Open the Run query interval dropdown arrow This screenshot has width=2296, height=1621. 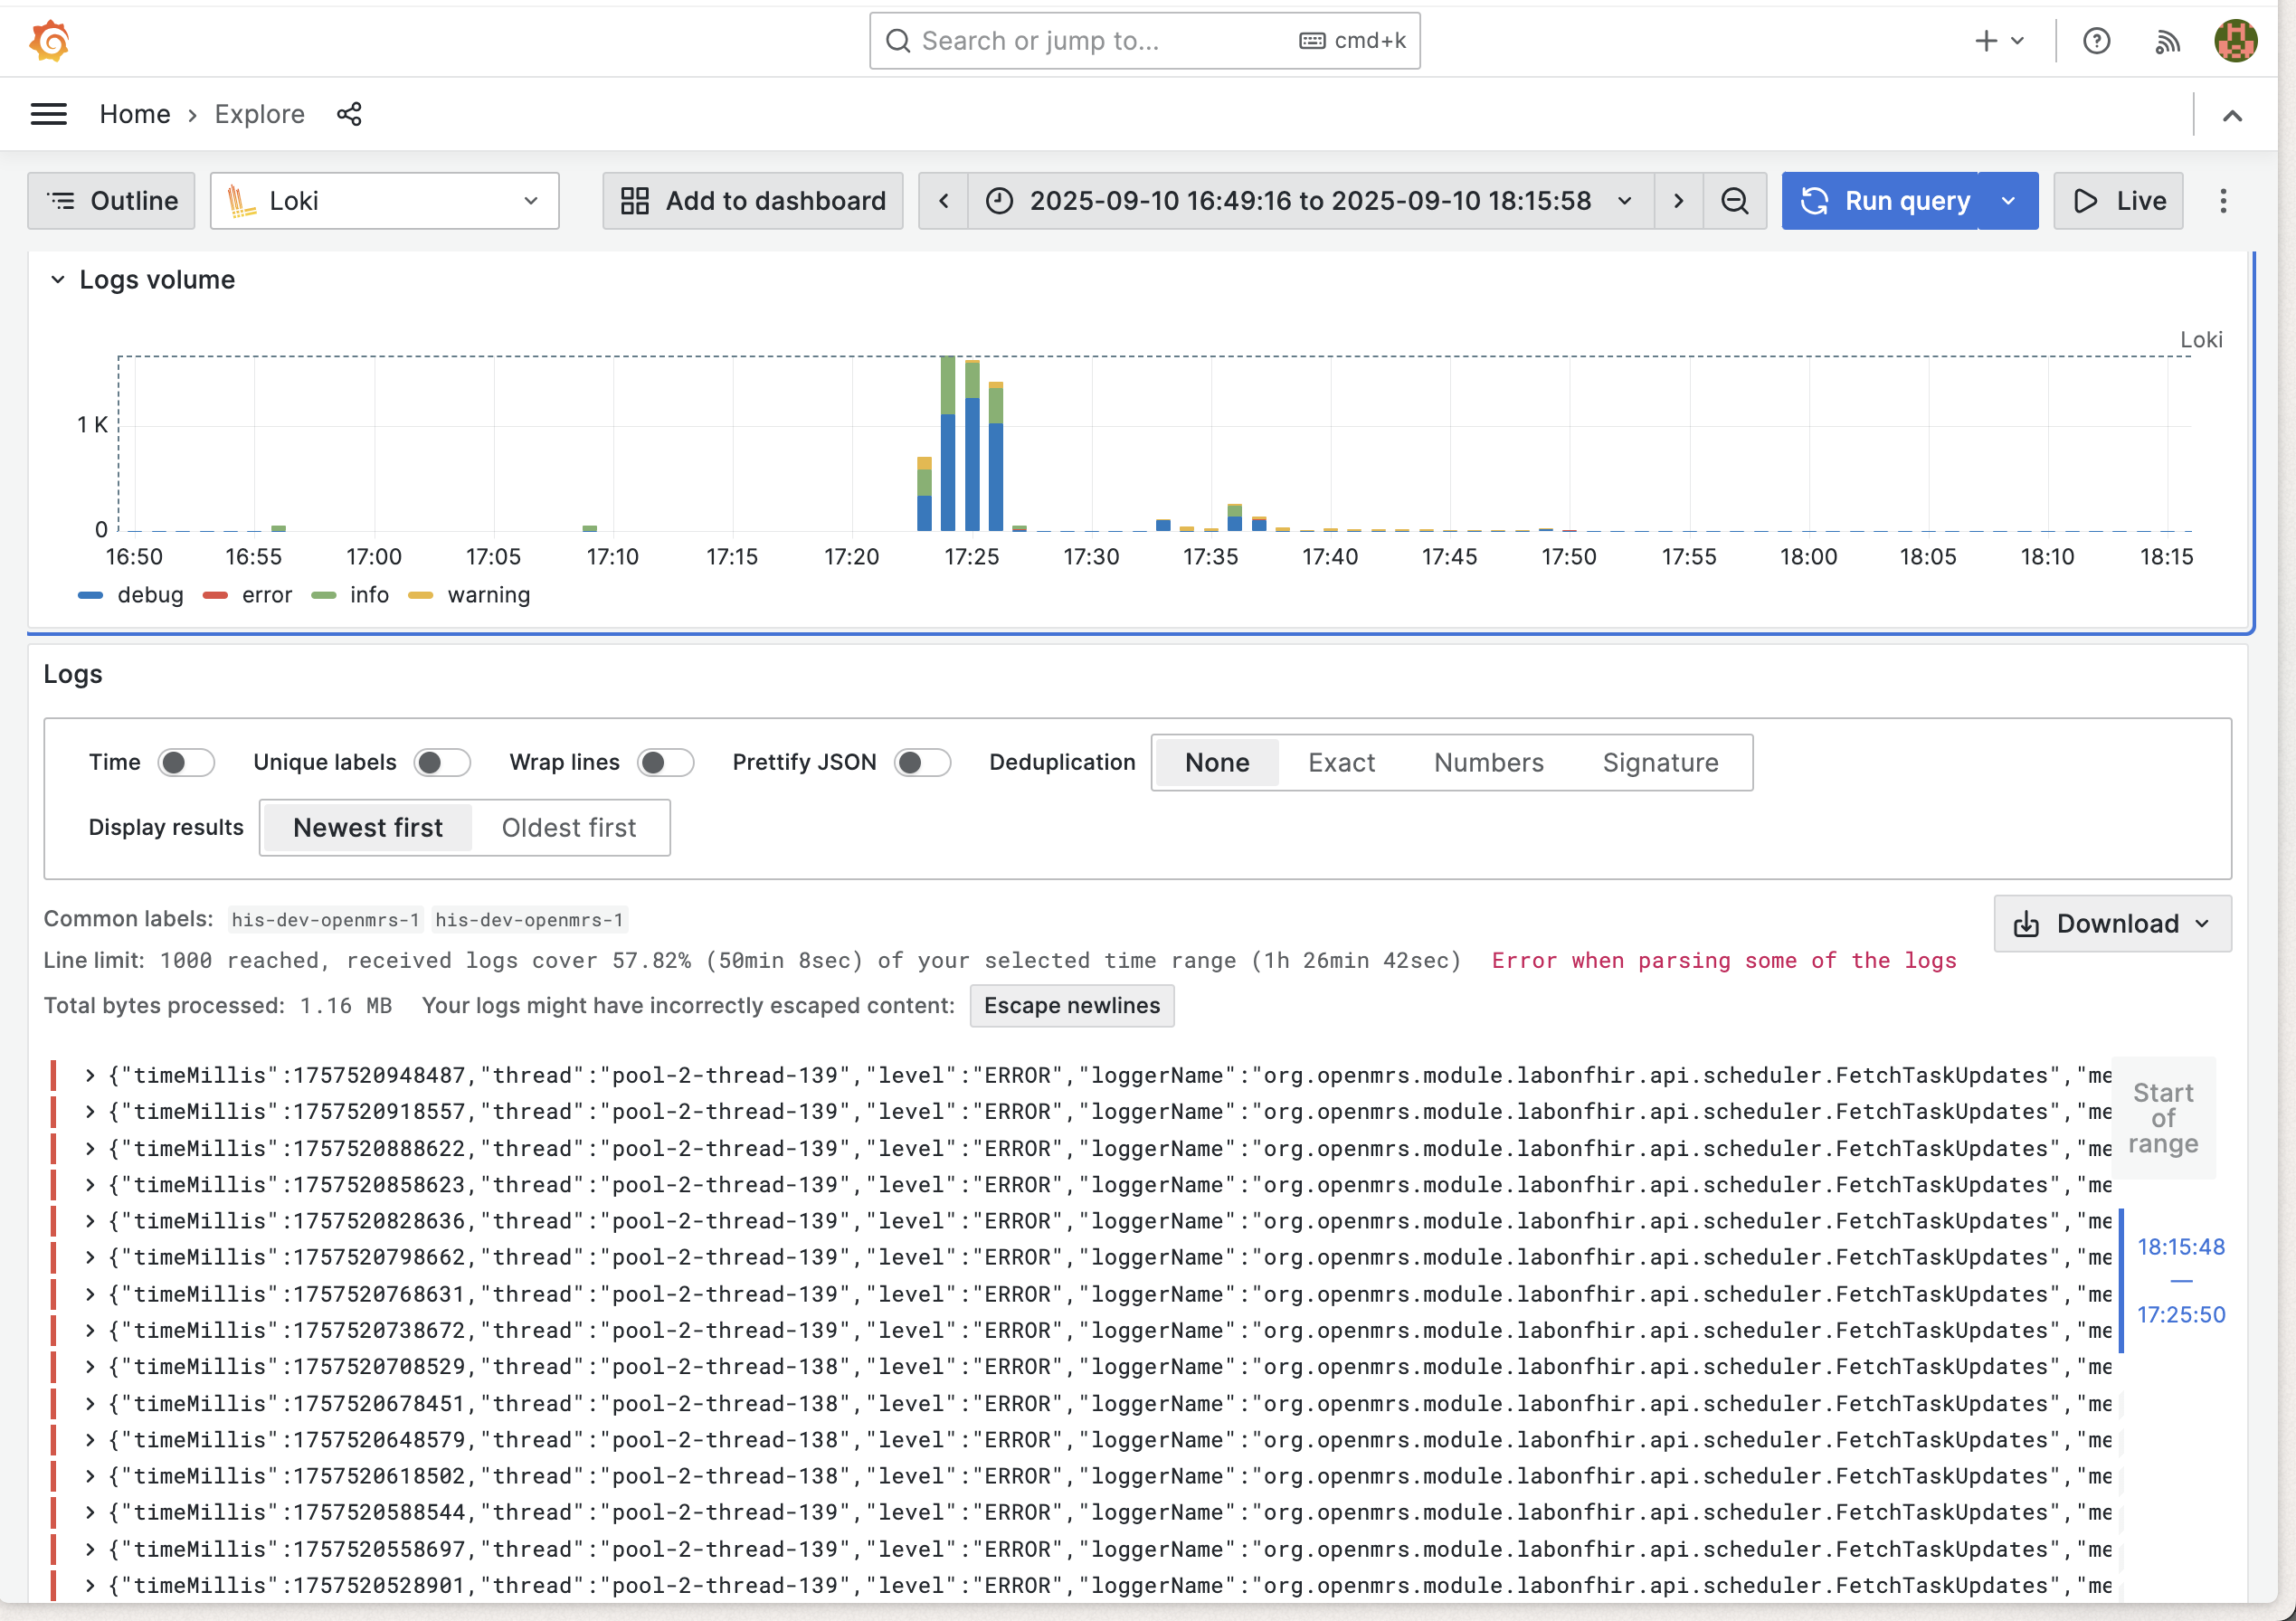(x=2008, y=201)
